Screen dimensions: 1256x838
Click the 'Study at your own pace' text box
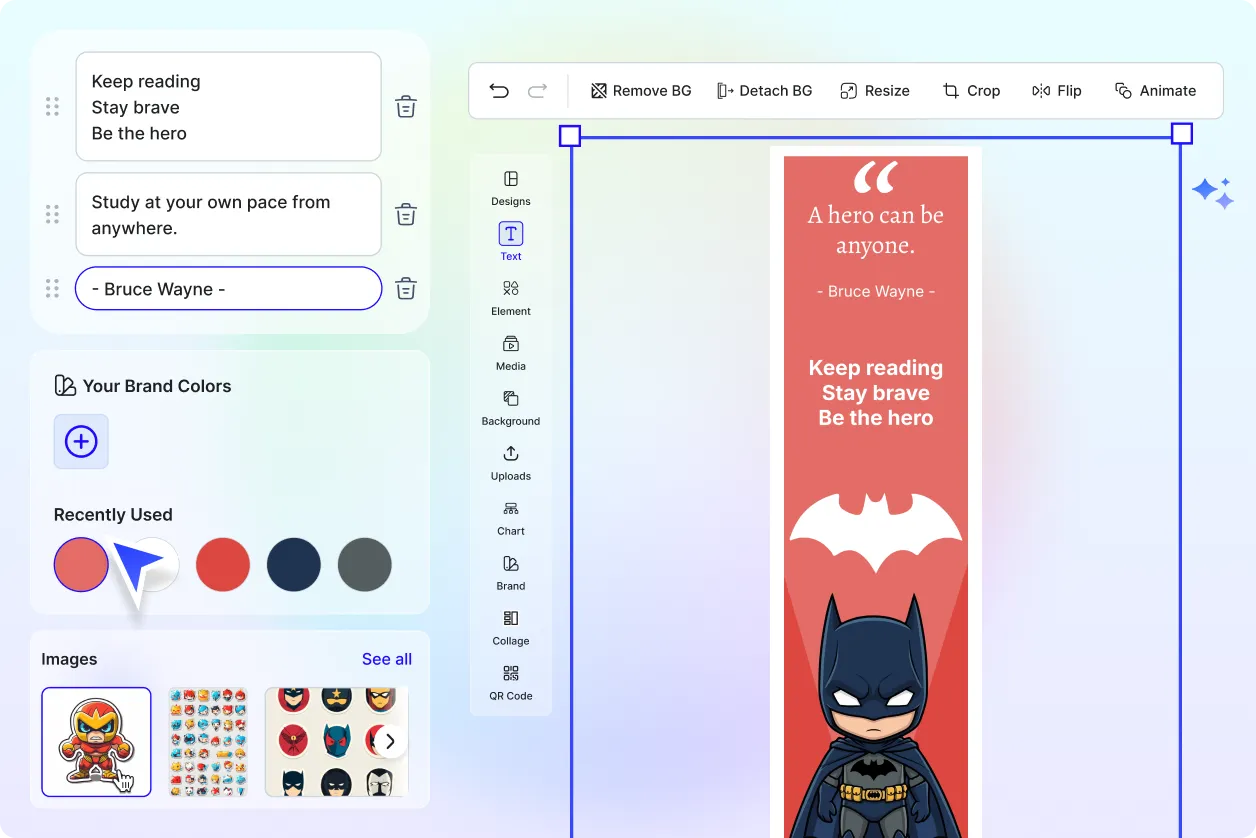coord(228,214)
